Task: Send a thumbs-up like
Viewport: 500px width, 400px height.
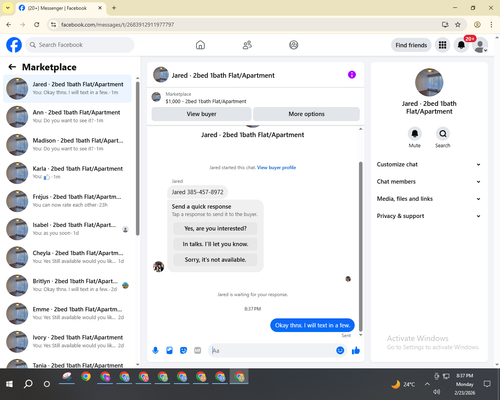Action: 356,350
